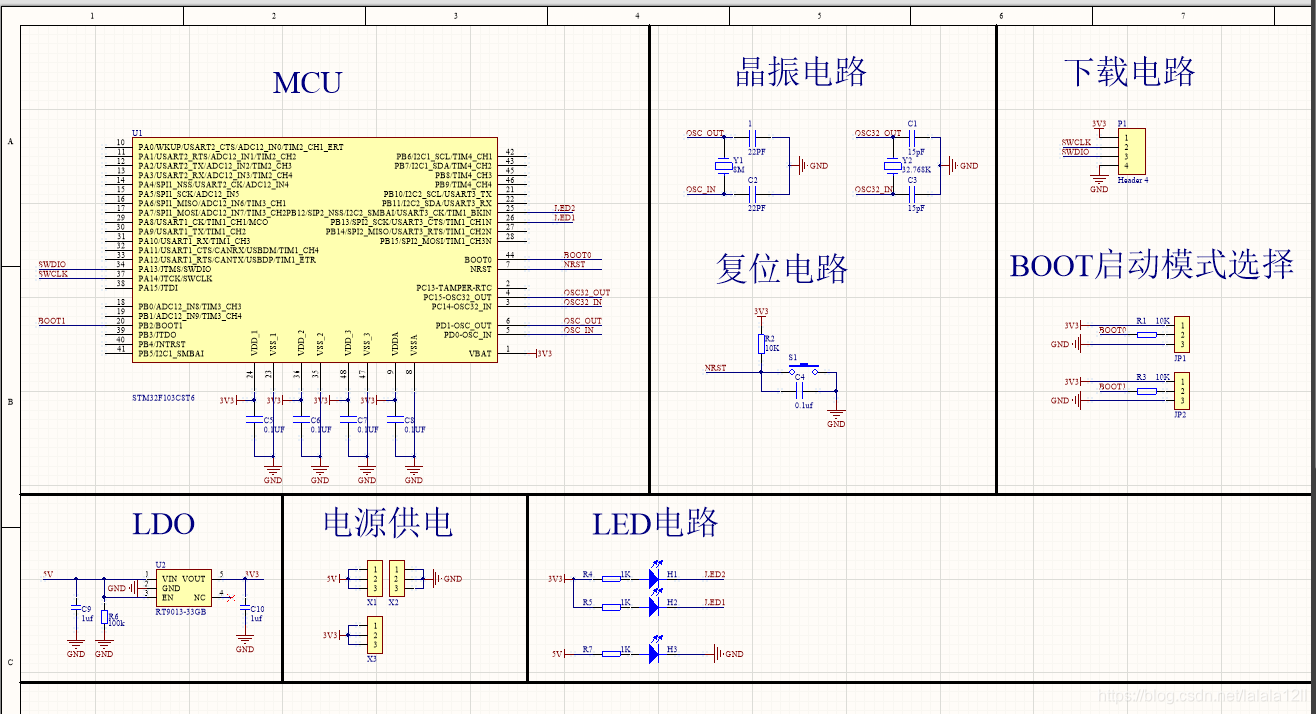Screen dimensions: 1316x714
Task: Click the PA13/JTMS/SWDIO pin label
Action: coord(175,268)
